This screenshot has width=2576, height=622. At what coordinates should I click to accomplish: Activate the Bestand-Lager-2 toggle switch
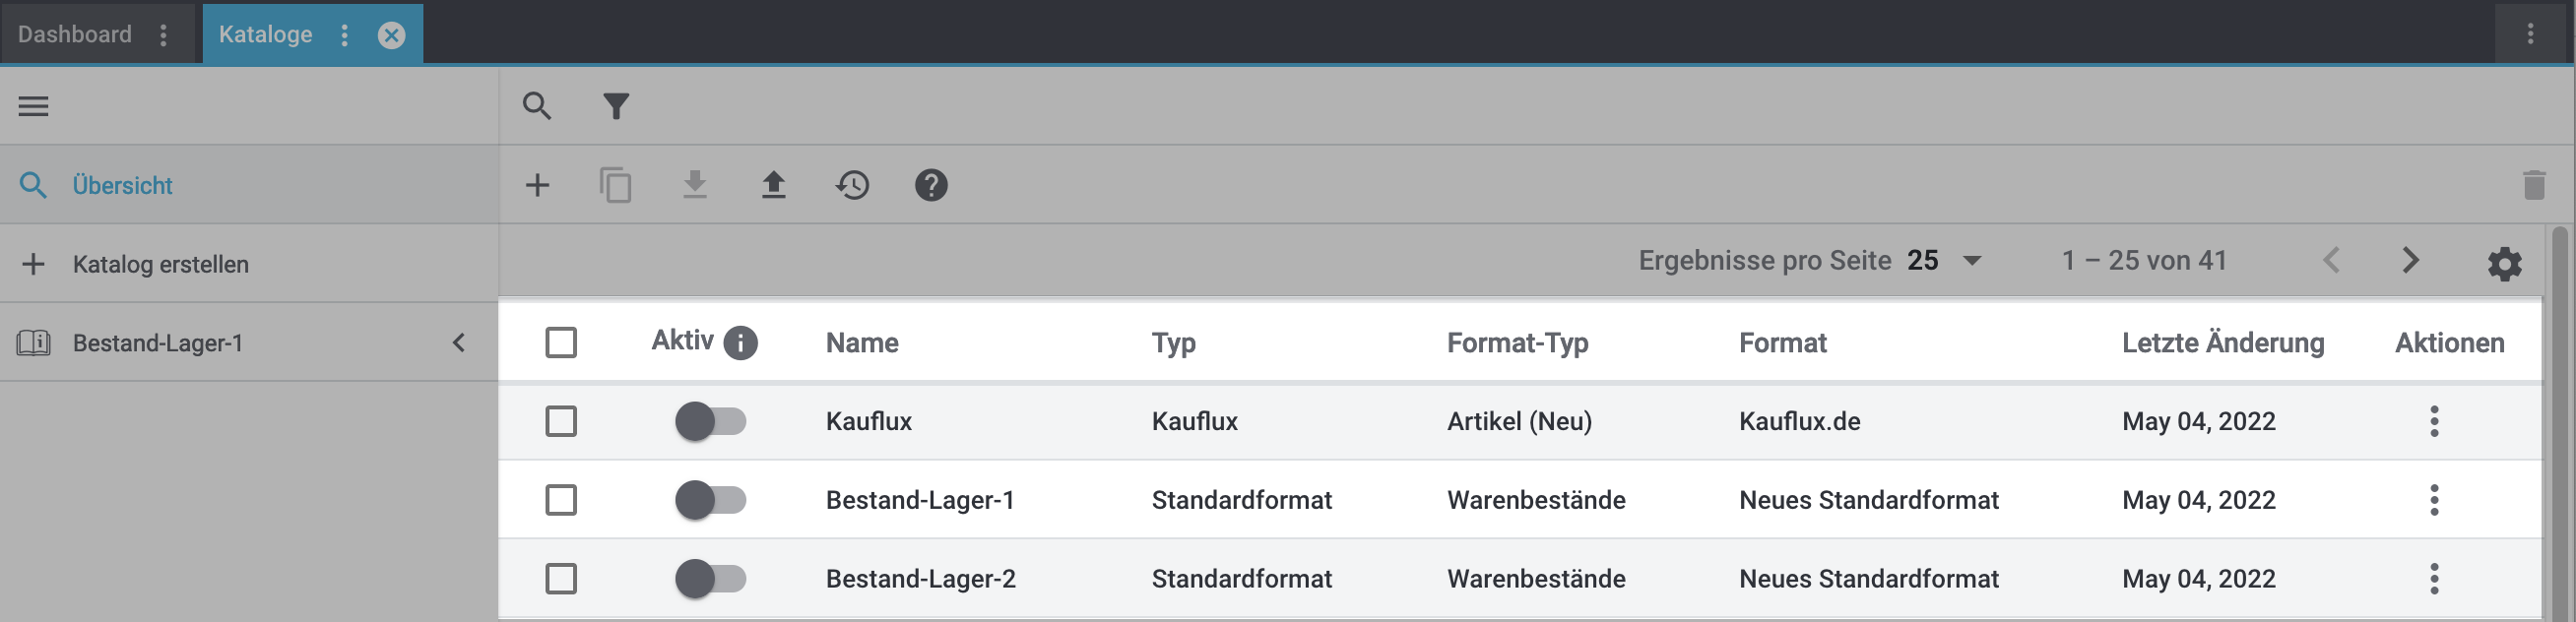coord(710,579)
